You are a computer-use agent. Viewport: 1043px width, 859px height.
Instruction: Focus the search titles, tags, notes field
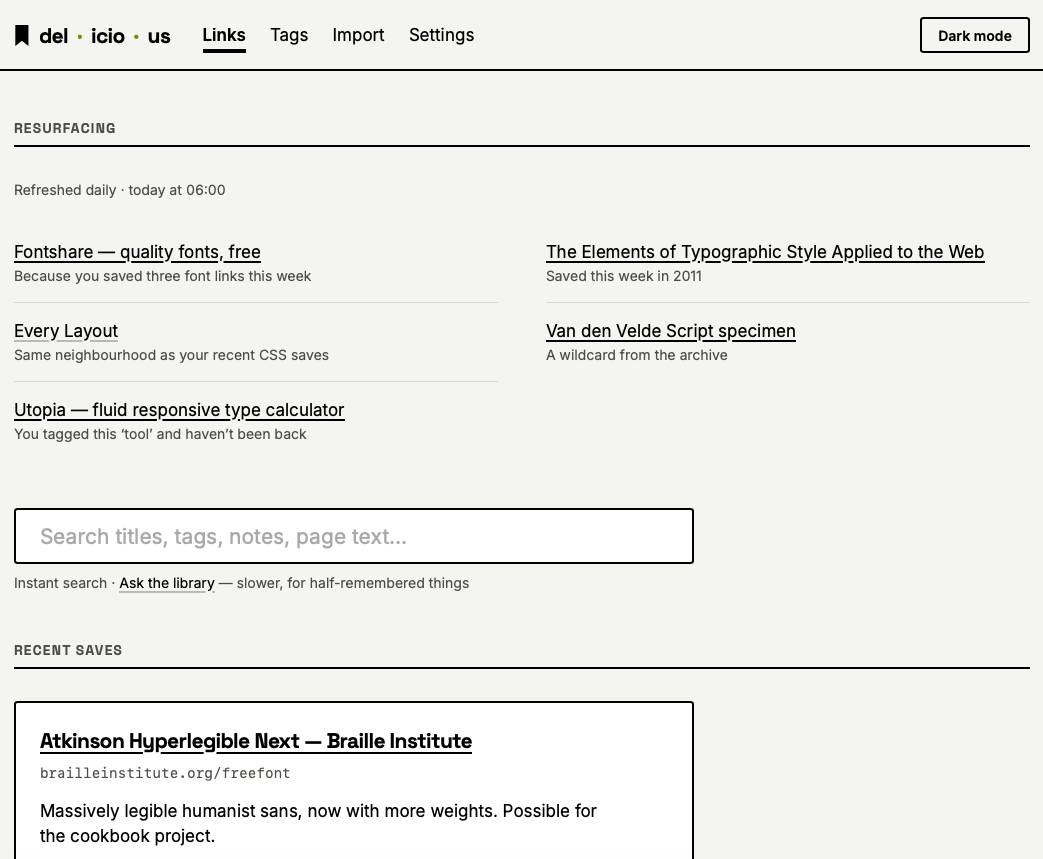[x=354, y=536]
